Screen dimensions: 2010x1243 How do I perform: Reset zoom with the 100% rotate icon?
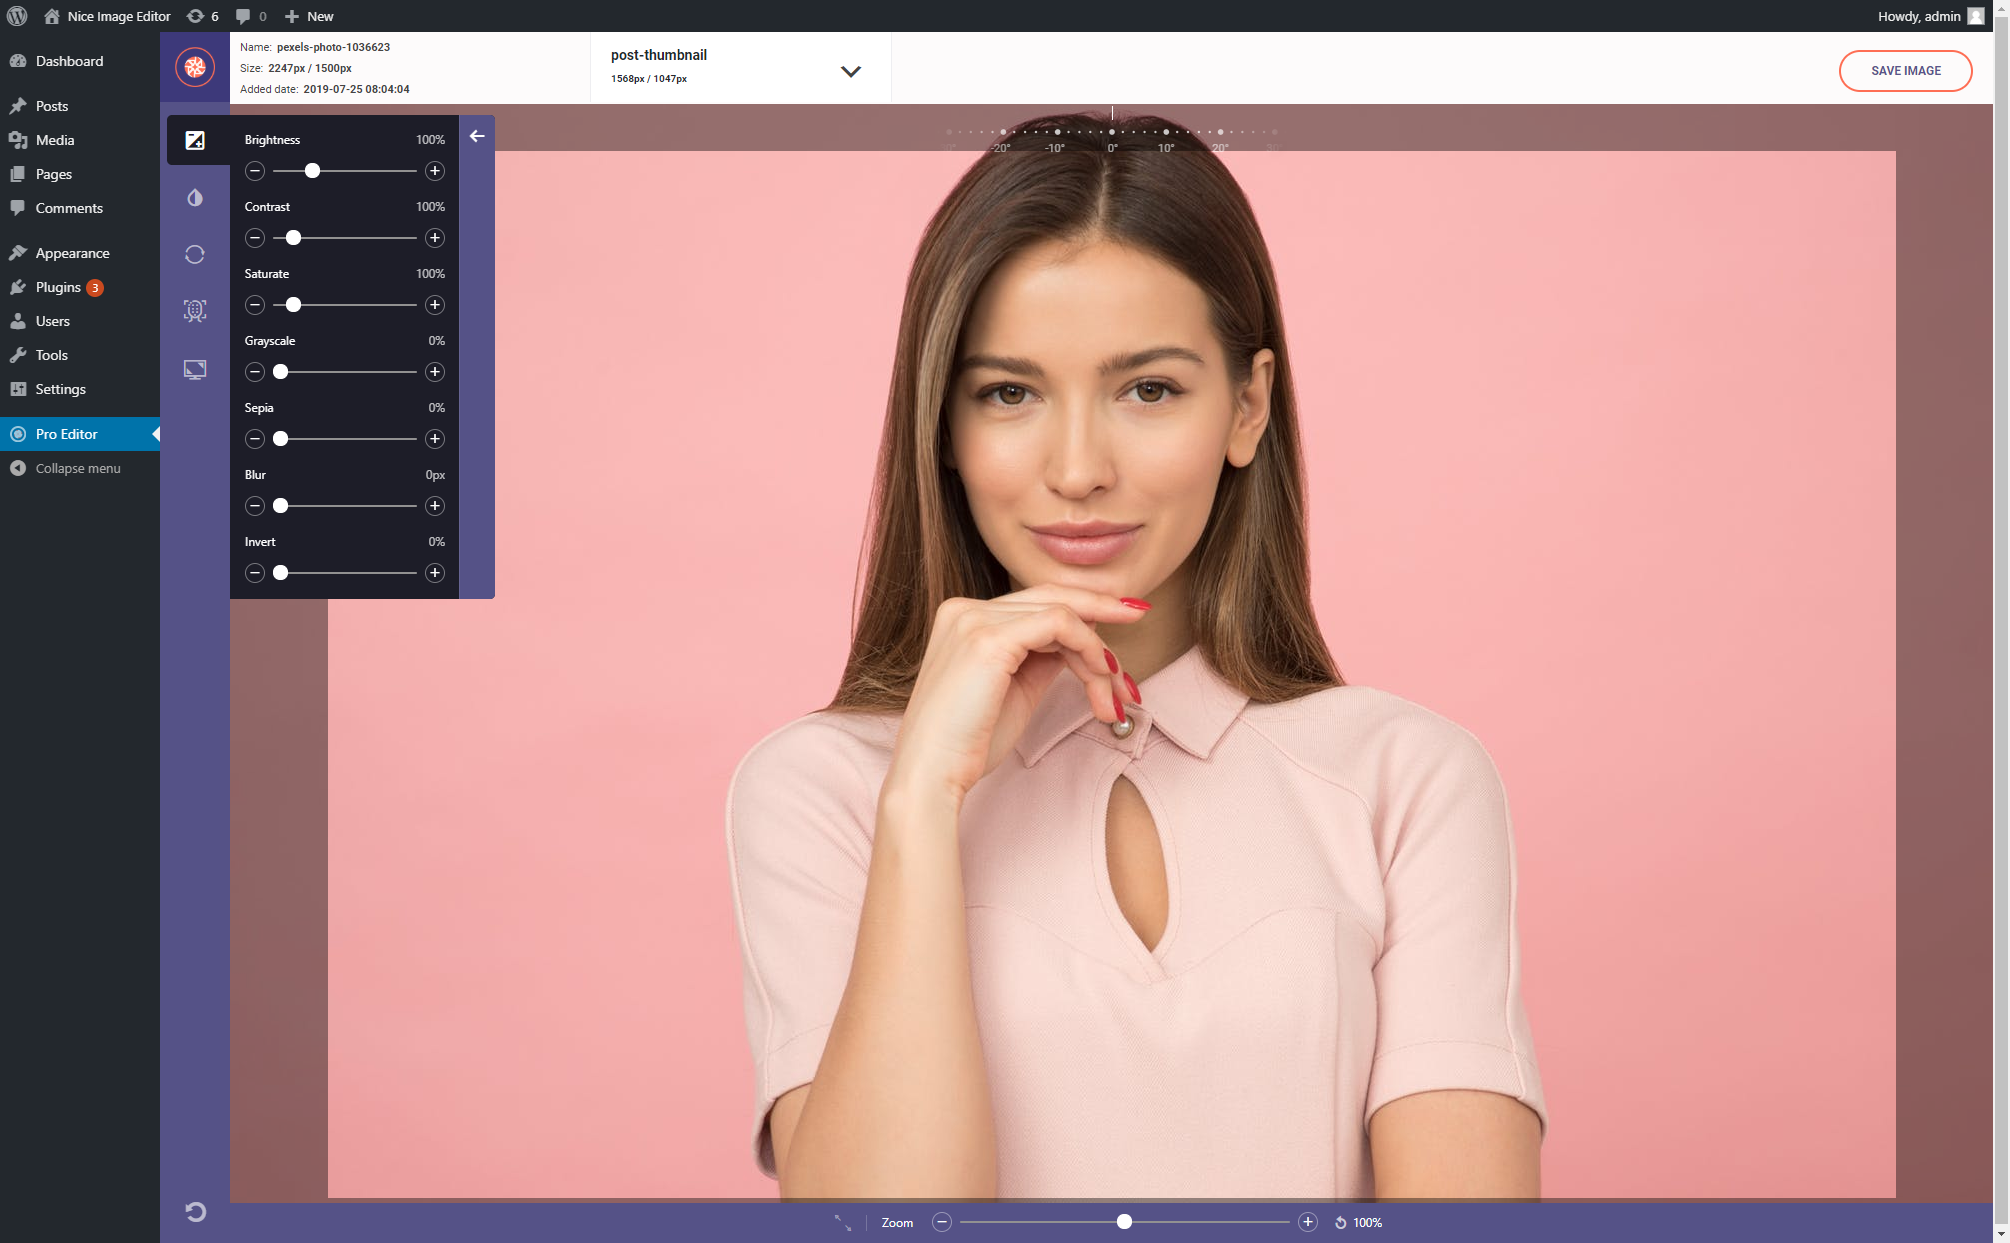(x=1341, y=1222)
